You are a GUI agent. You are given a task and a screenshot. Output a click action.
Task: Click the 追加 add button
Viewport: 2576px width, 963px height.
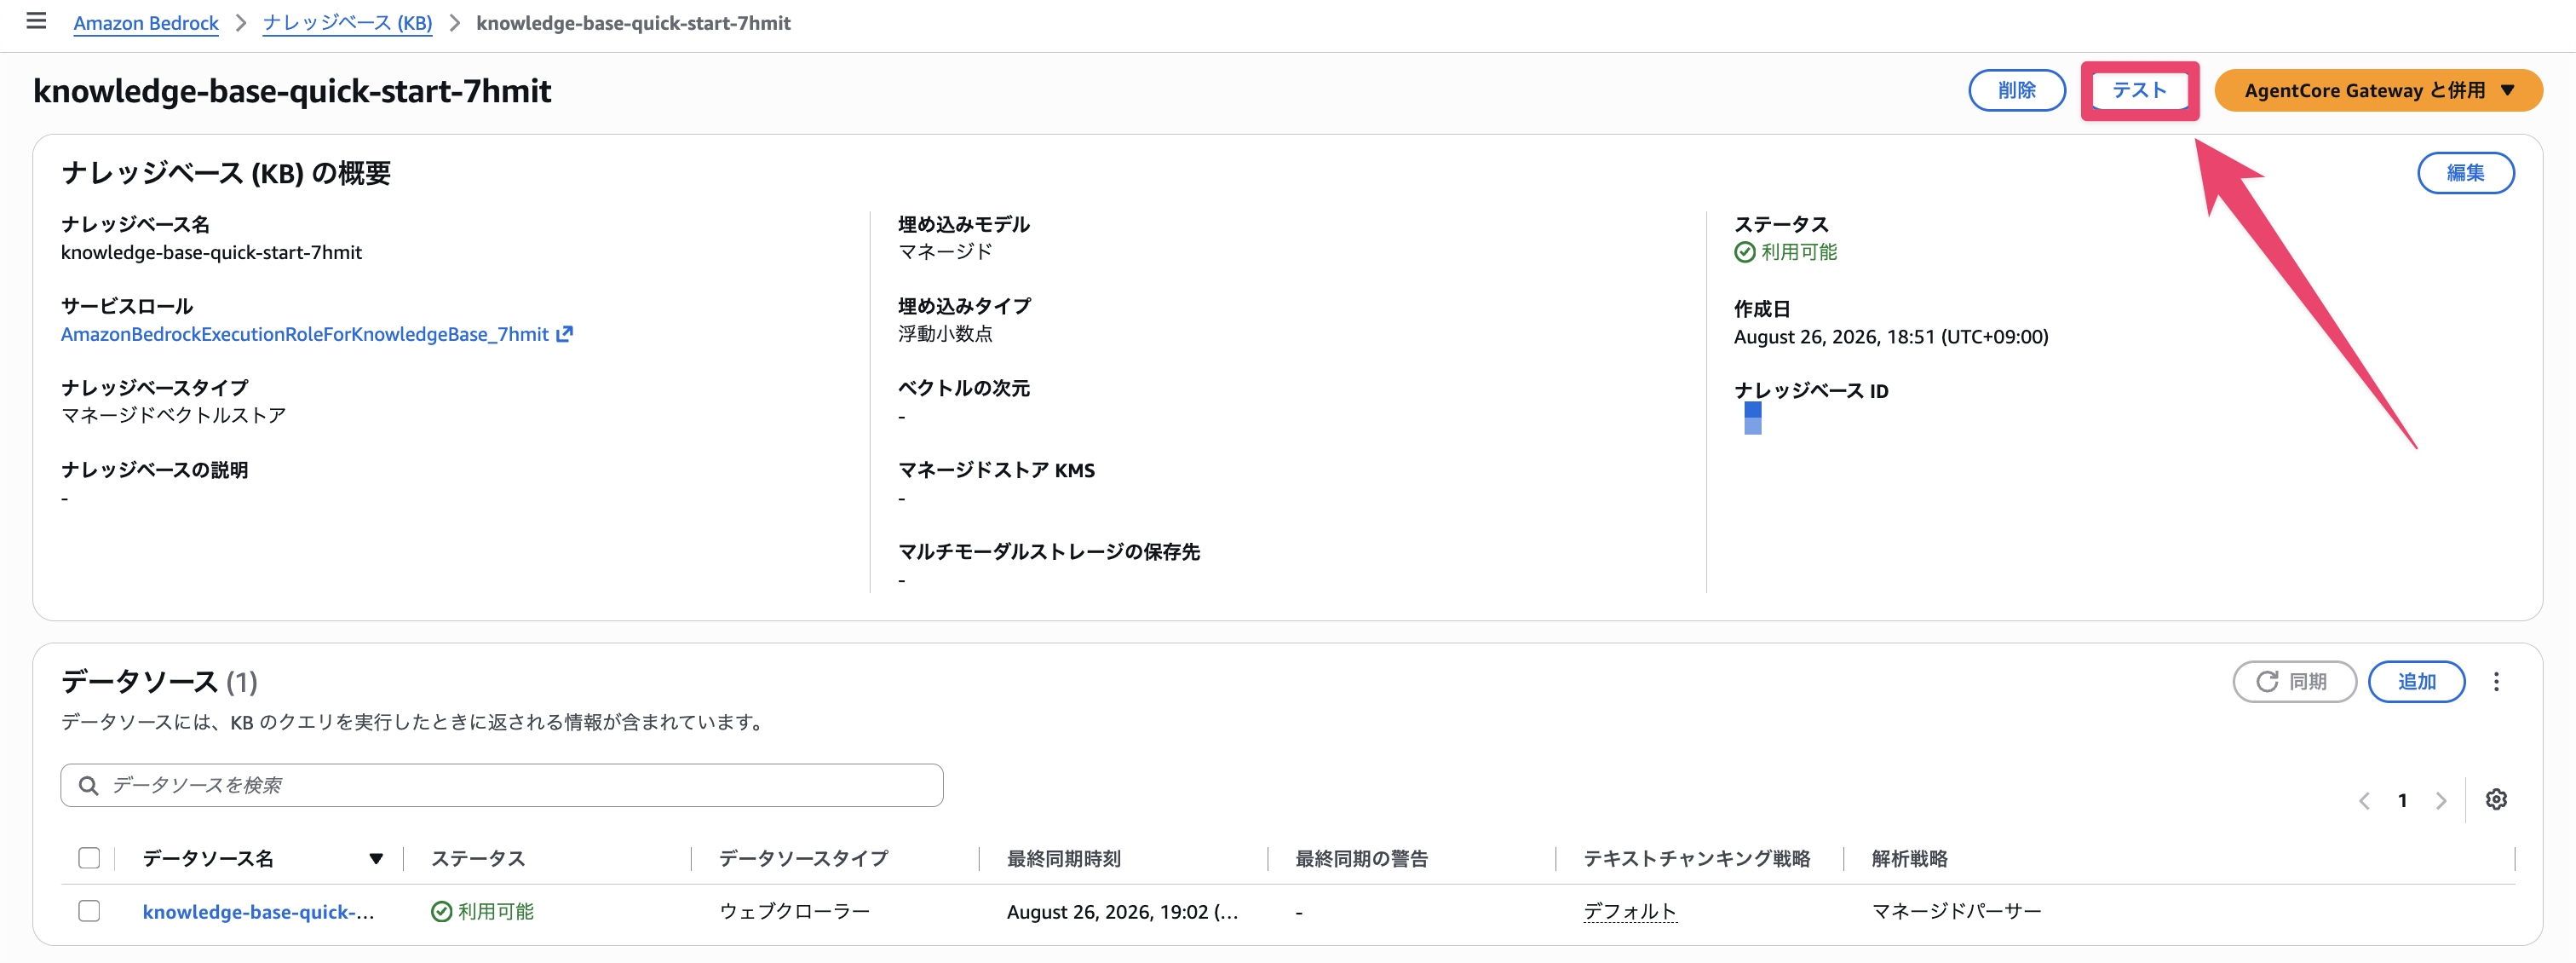[2416, 681]
